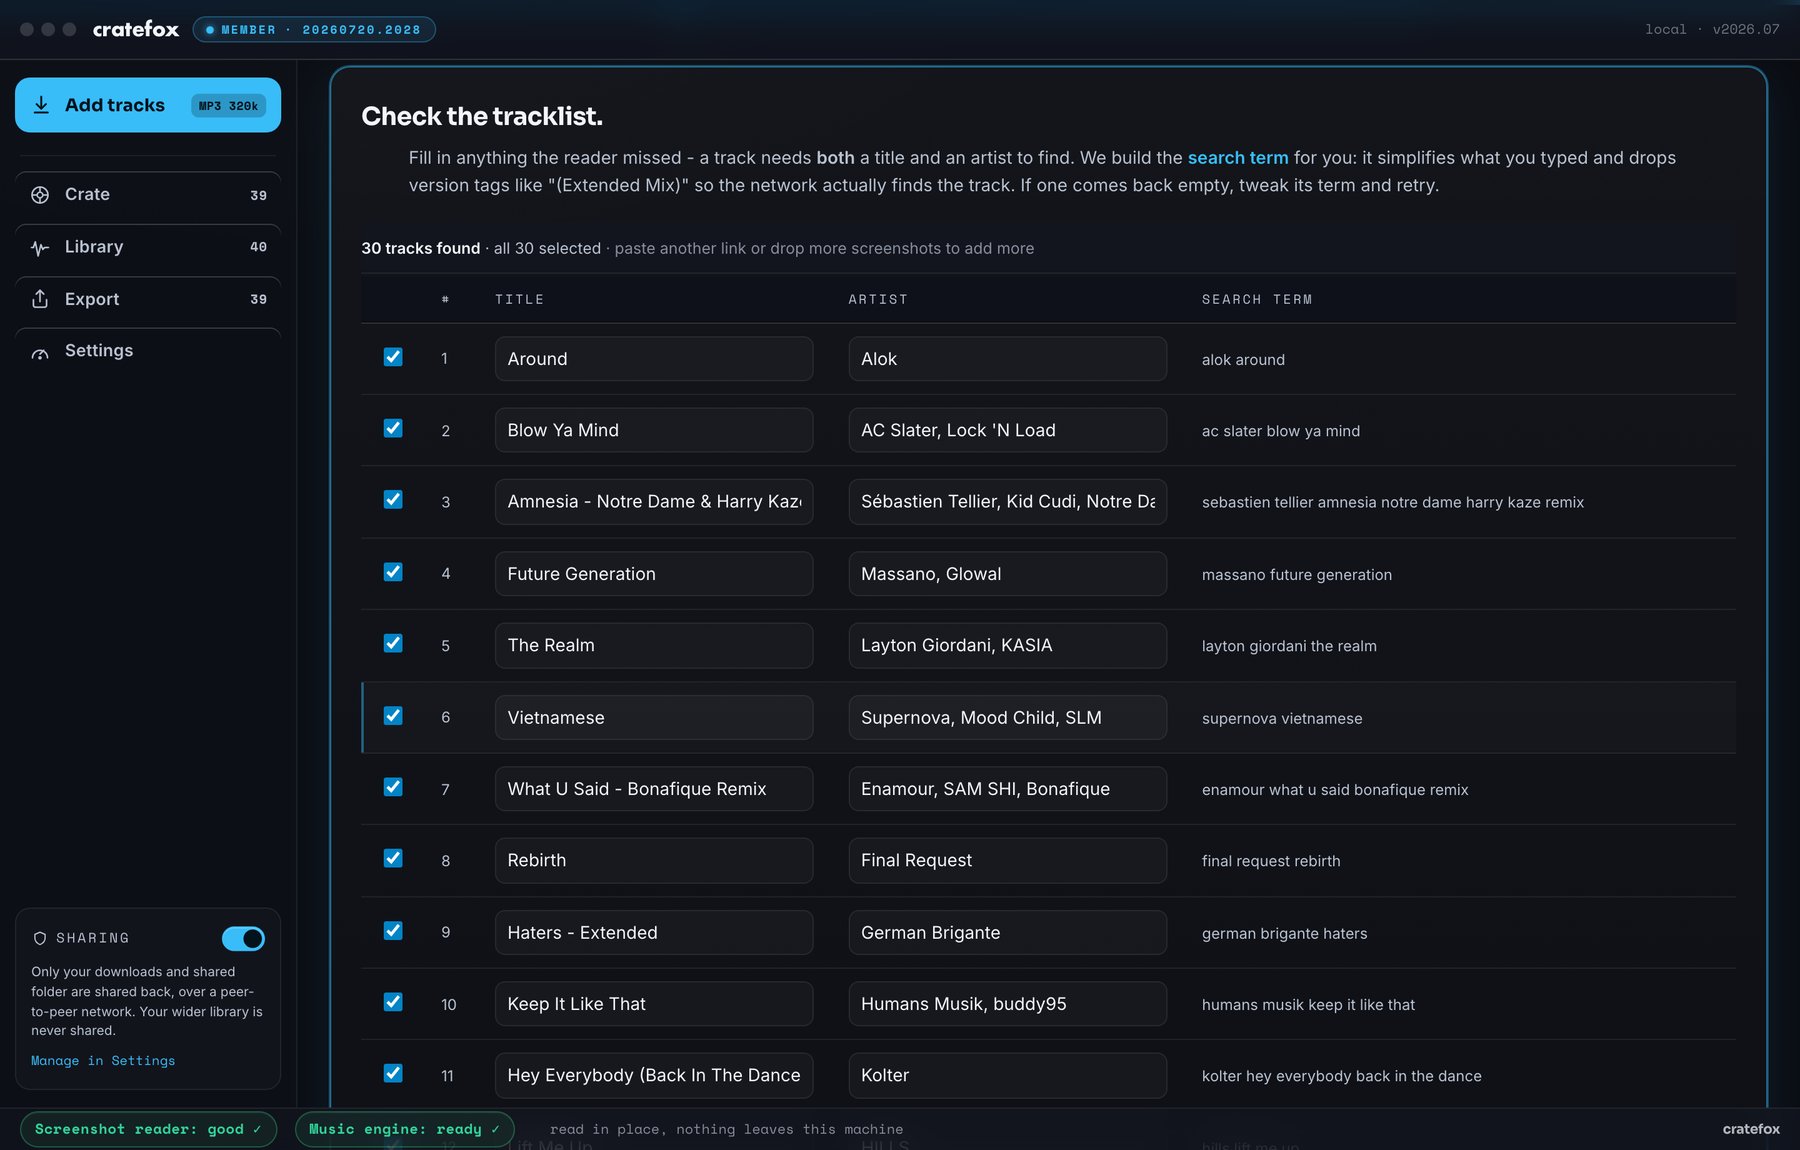
Task: Open the Crate section
Action: click(x=148, y=195)
